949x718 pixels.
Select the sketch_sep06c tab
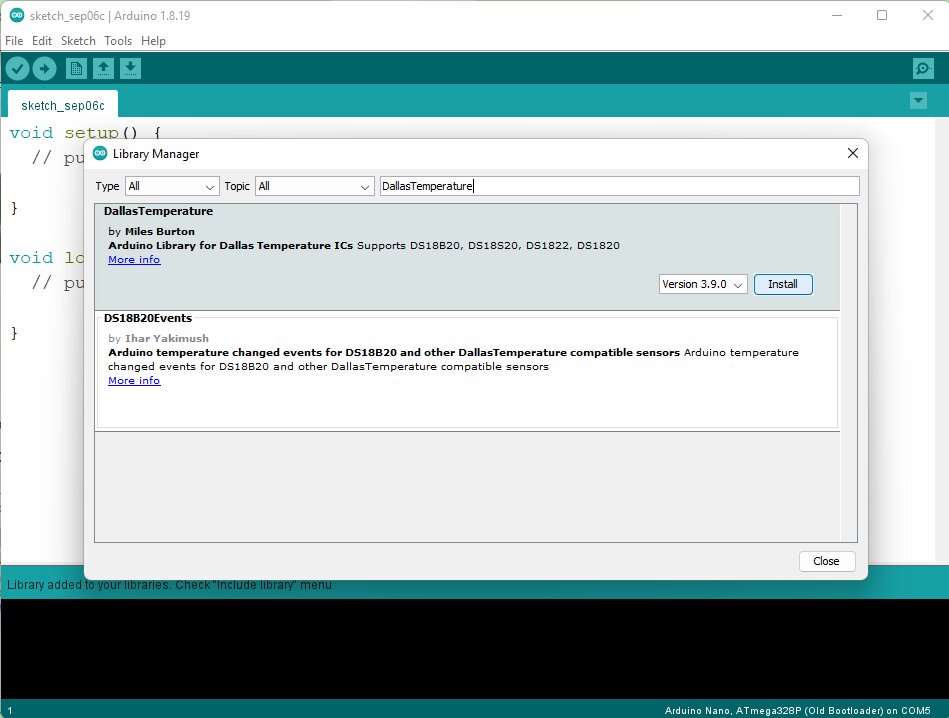pyautogui.click(x=63, y=105)
